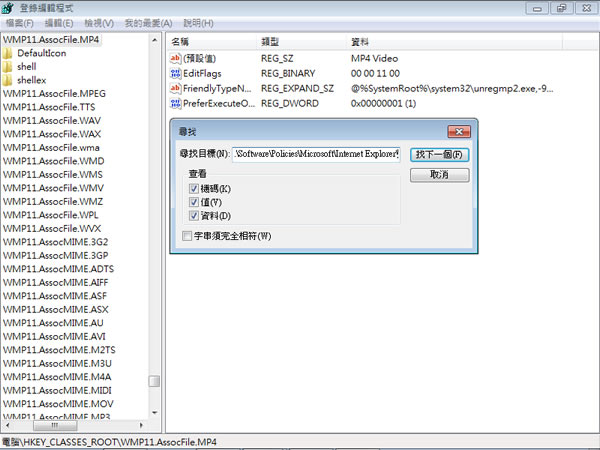Select the WMP11.AssocFile.WMZ key

[53, 201]
